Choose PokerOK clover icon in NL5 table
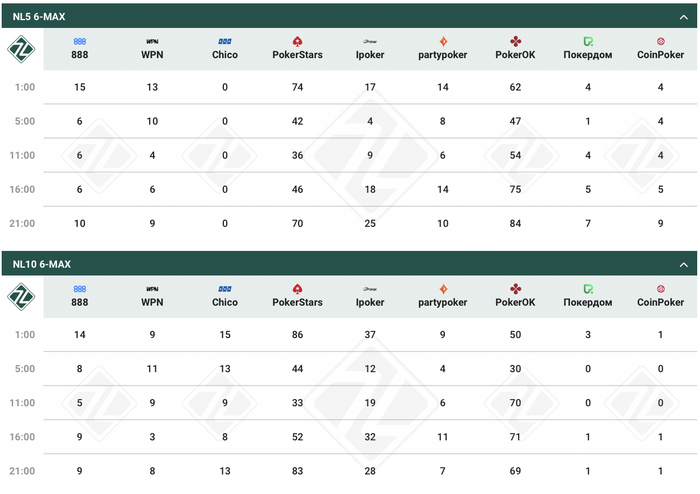The height and width of the screenshot is (494, 700). coord(515,41)
